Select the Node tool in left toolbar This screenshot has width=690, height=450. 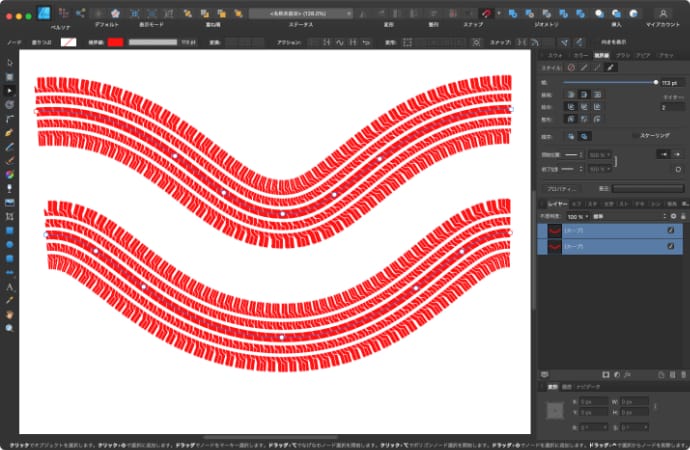click(10, 89)
